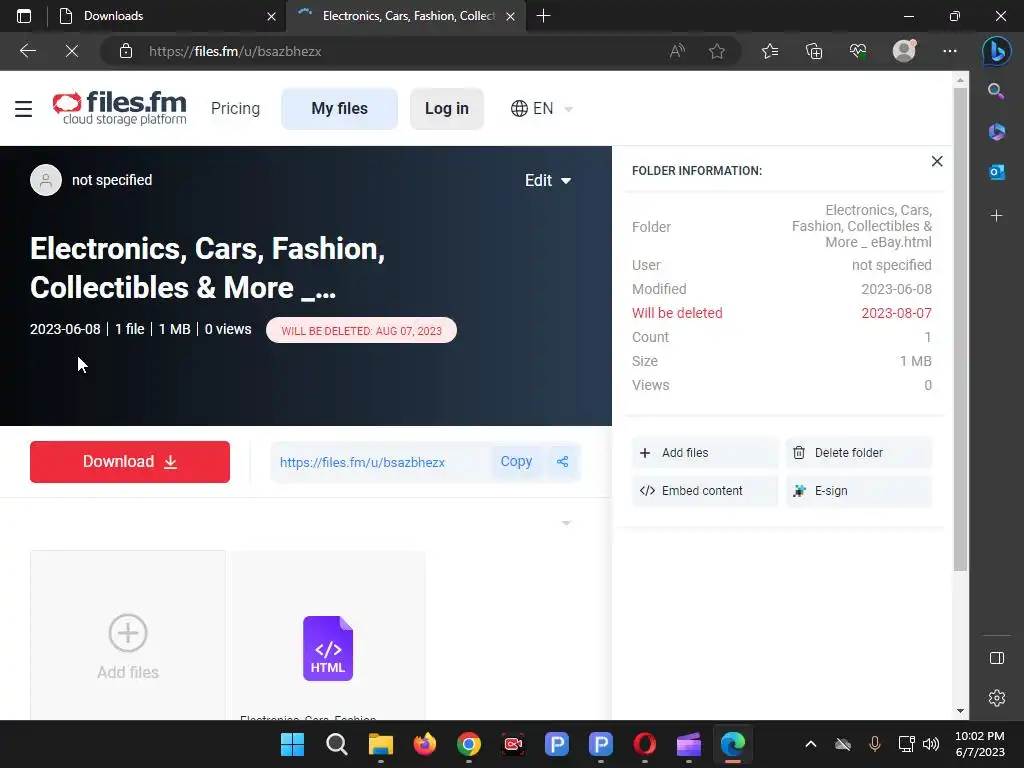Click the 'WILL BE DELETED: AUG 07, 2023' badge
The image size is (1024, 768).
(x=361, y=330)
